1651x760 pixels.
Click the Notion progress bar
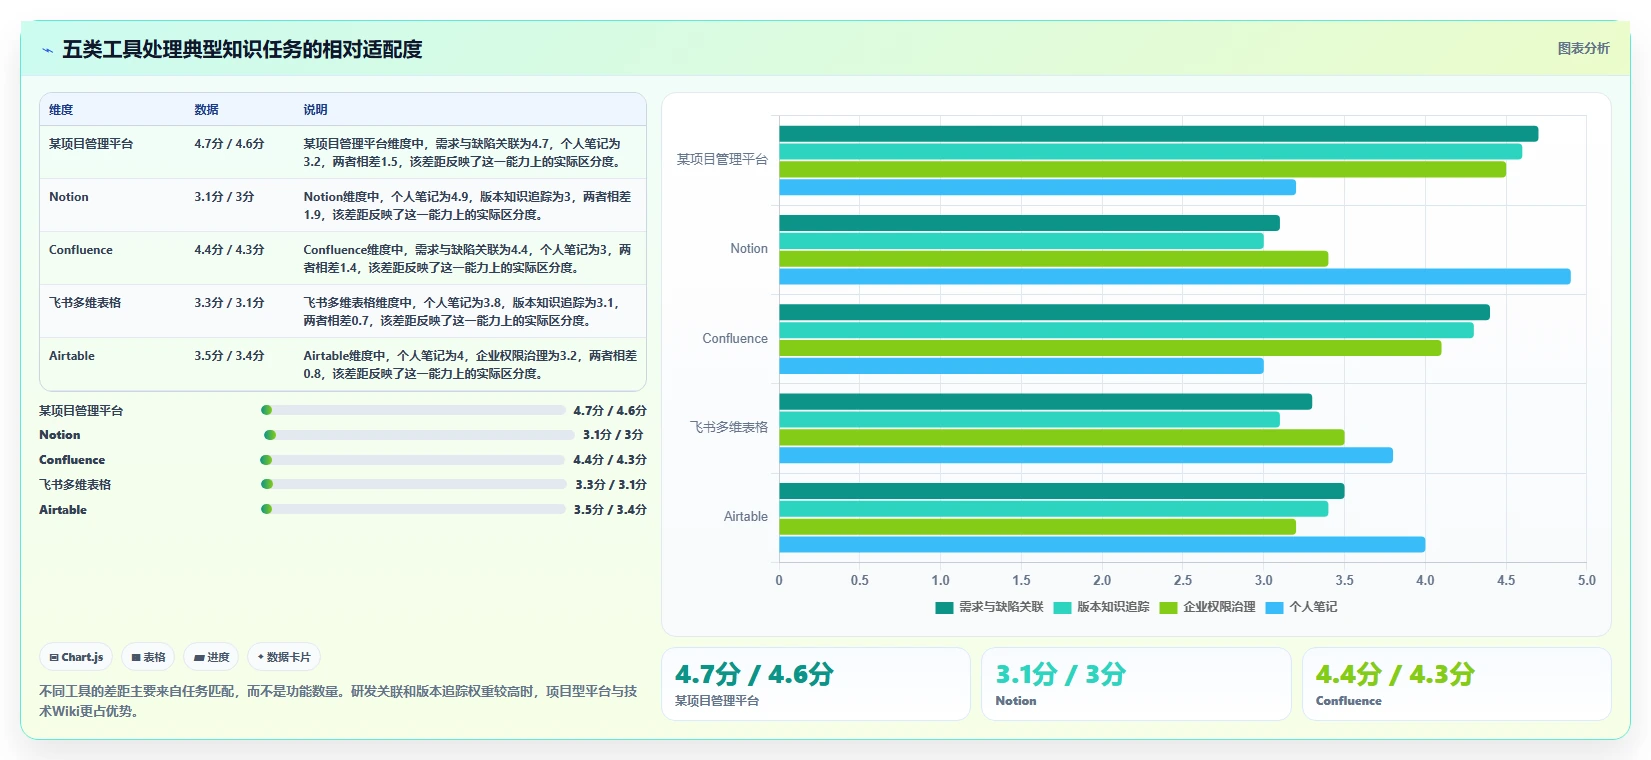pyautogui.click(x=419, y=435)
